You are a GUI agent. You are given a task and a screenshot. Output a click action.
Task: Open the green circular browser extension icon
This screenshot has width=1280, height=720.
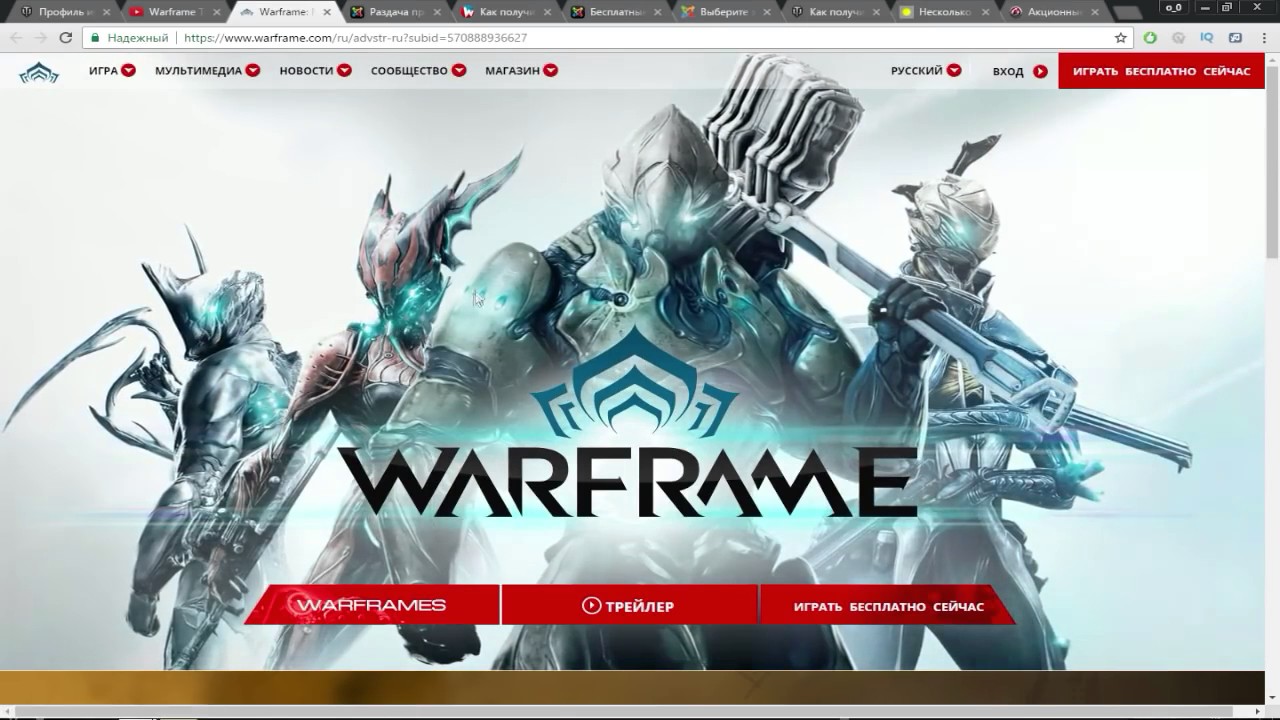(x=1150, y=38)
